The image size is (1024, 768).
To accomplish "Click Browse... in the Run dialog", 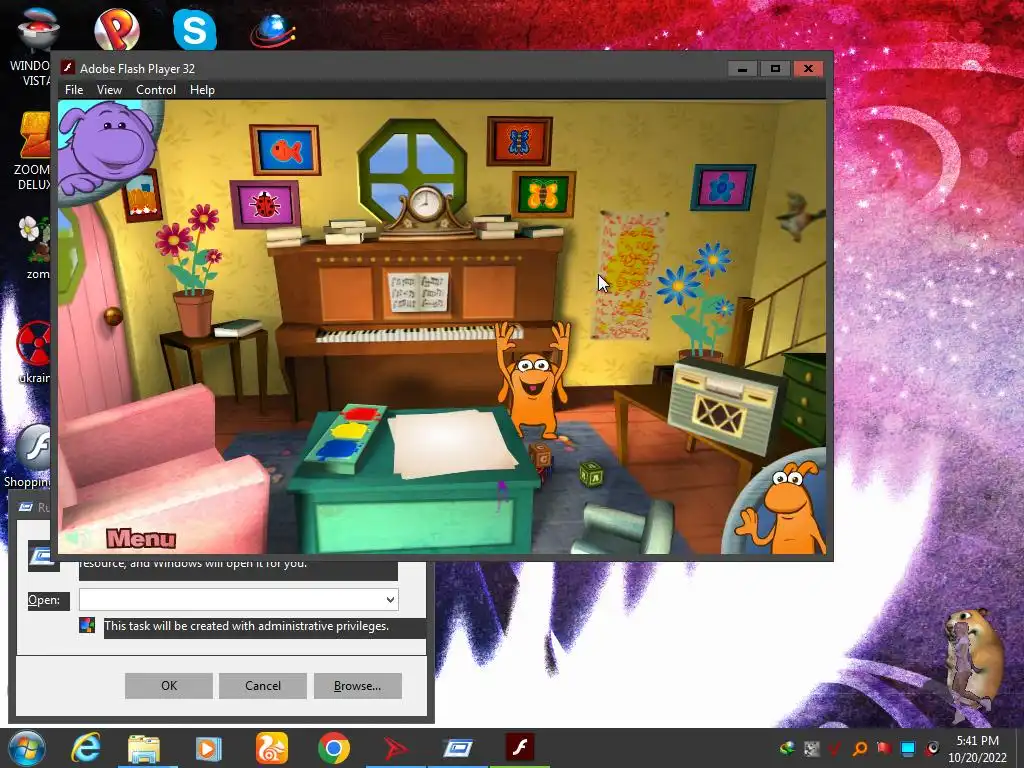I will [357, 686].
